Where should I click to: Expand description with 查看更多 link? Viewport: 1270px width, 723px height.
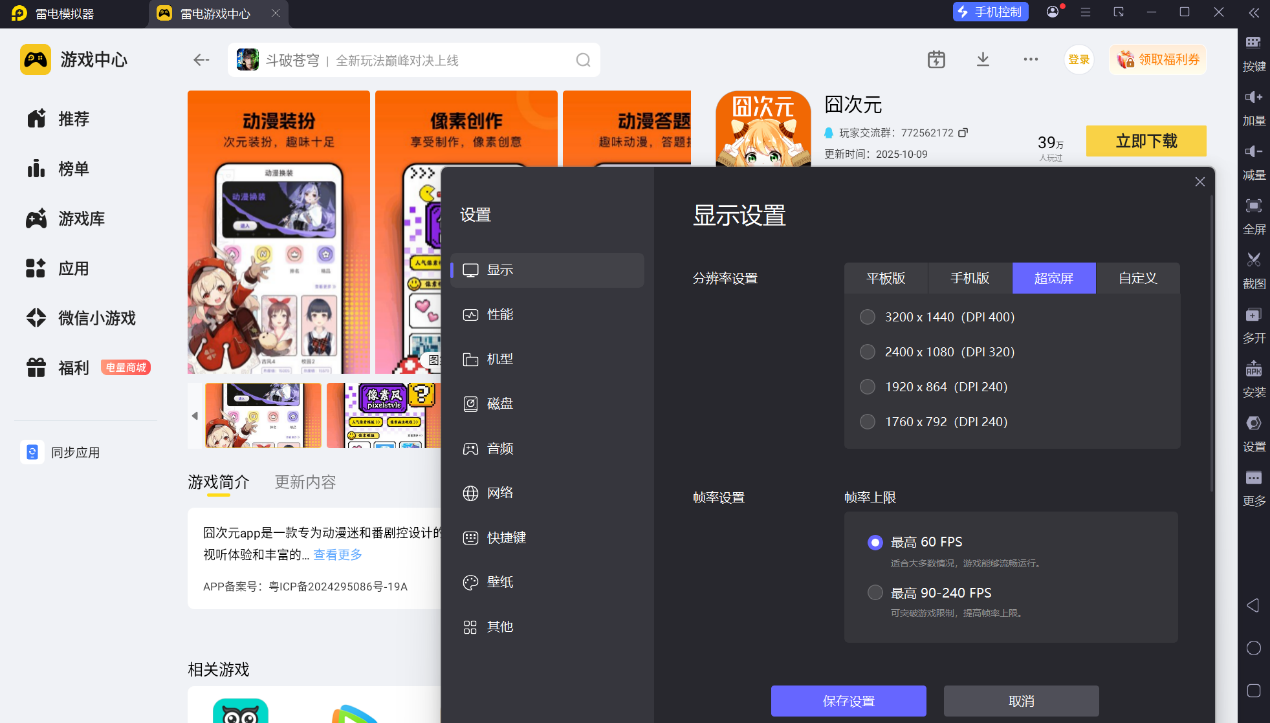pyautogui.click(x=338, y=555)
